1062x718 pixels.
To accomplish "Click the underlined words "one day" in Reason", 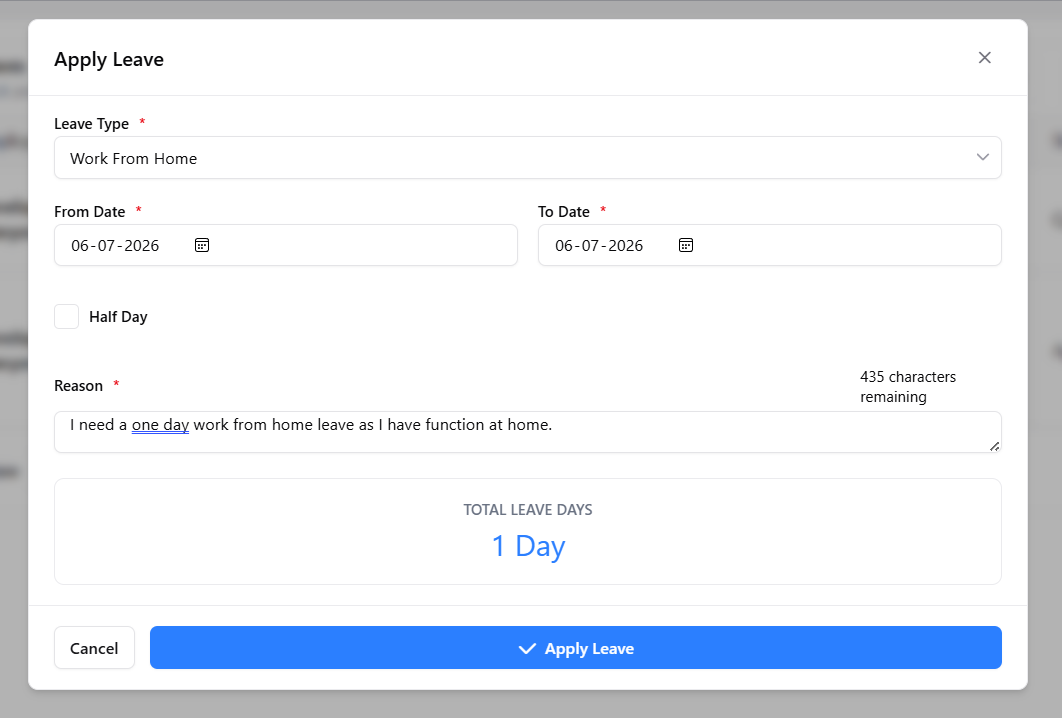I will pyautogui.click(x=160, y=425).
